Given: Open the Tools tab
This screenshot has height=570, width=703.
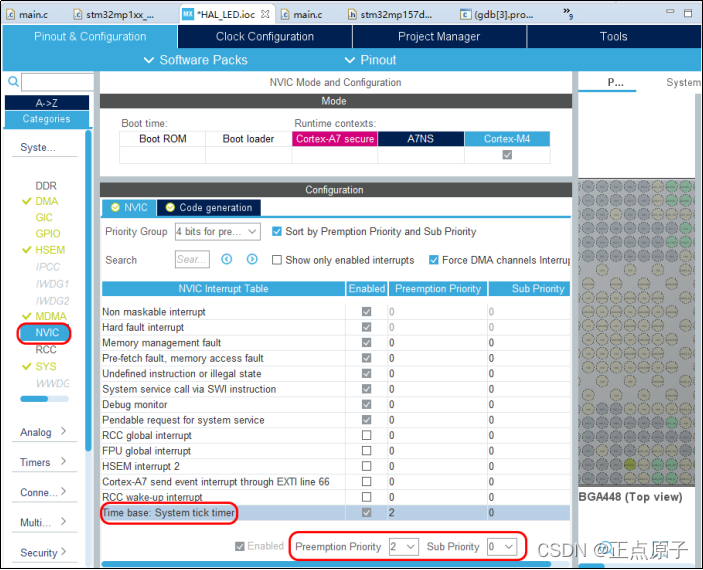Looking at the screenshot, I should [613, 36].
